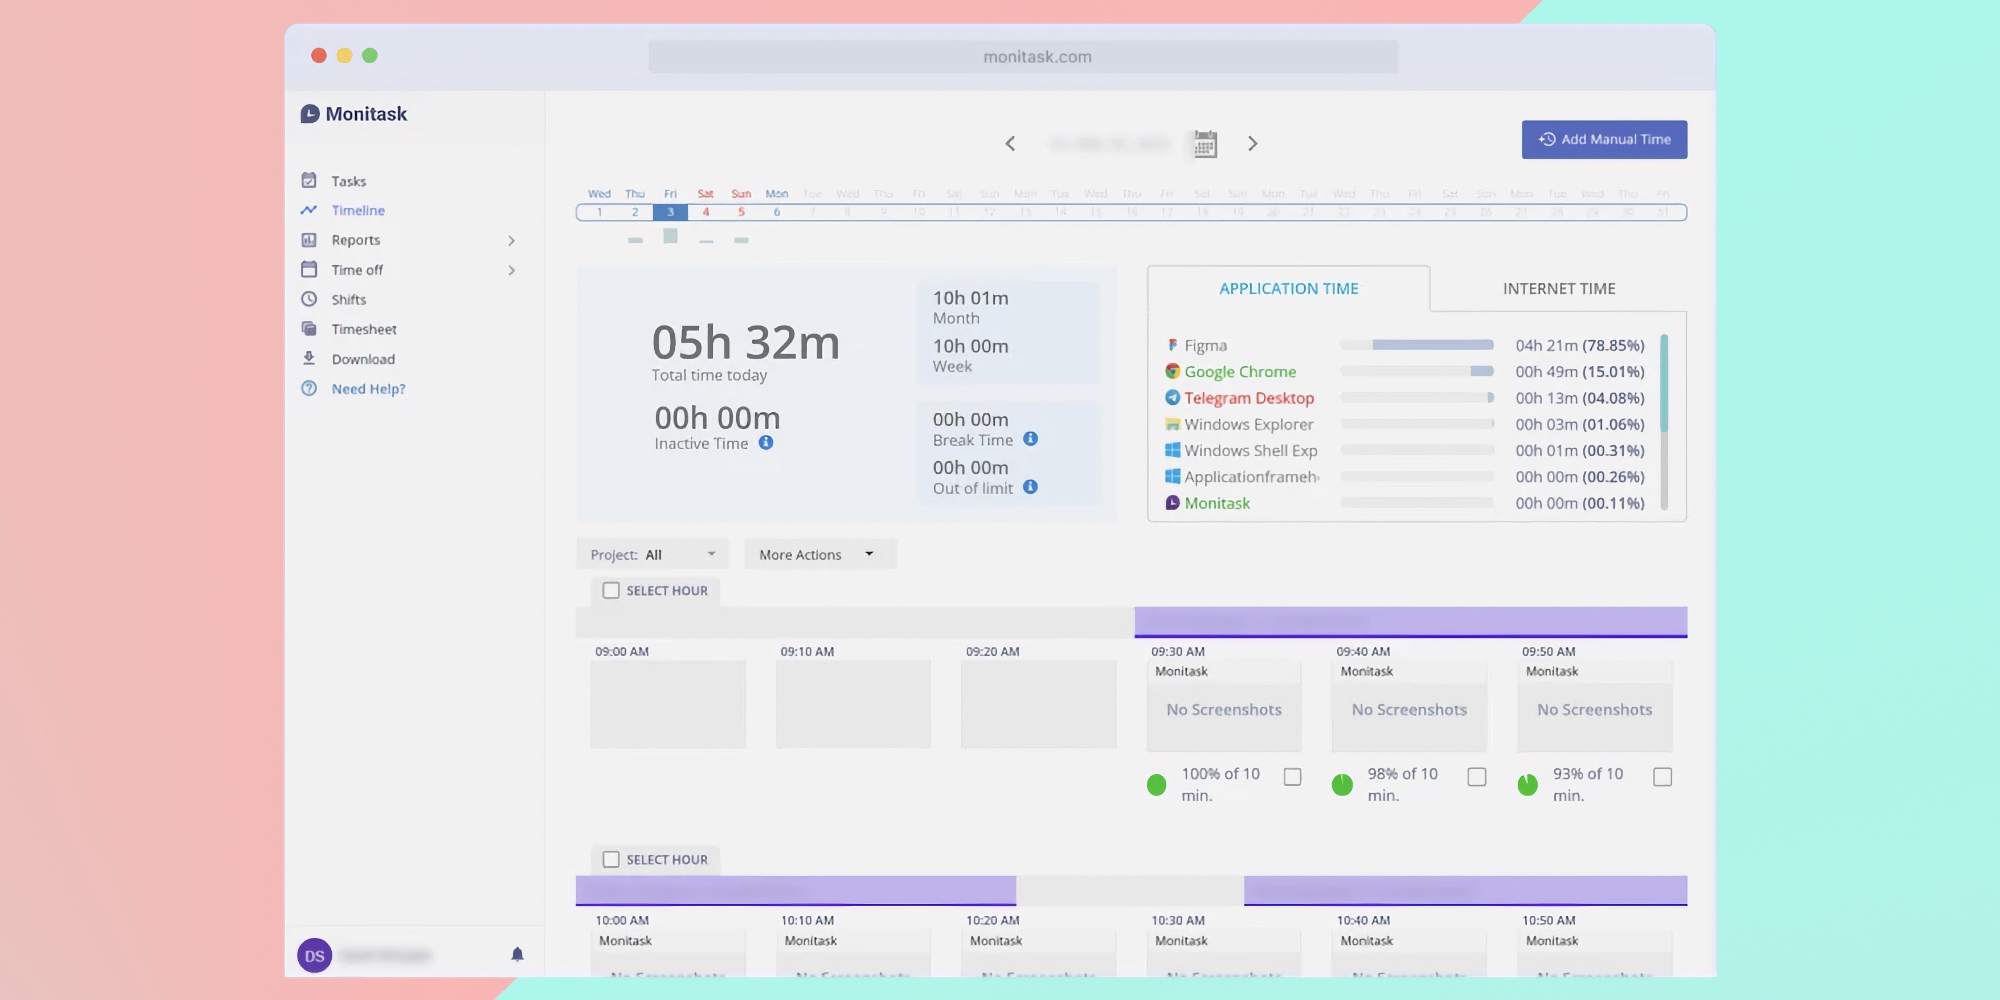Click Telegram Desktop application name
This screenshot has height=1000, width=2000.
(1249, 398)
